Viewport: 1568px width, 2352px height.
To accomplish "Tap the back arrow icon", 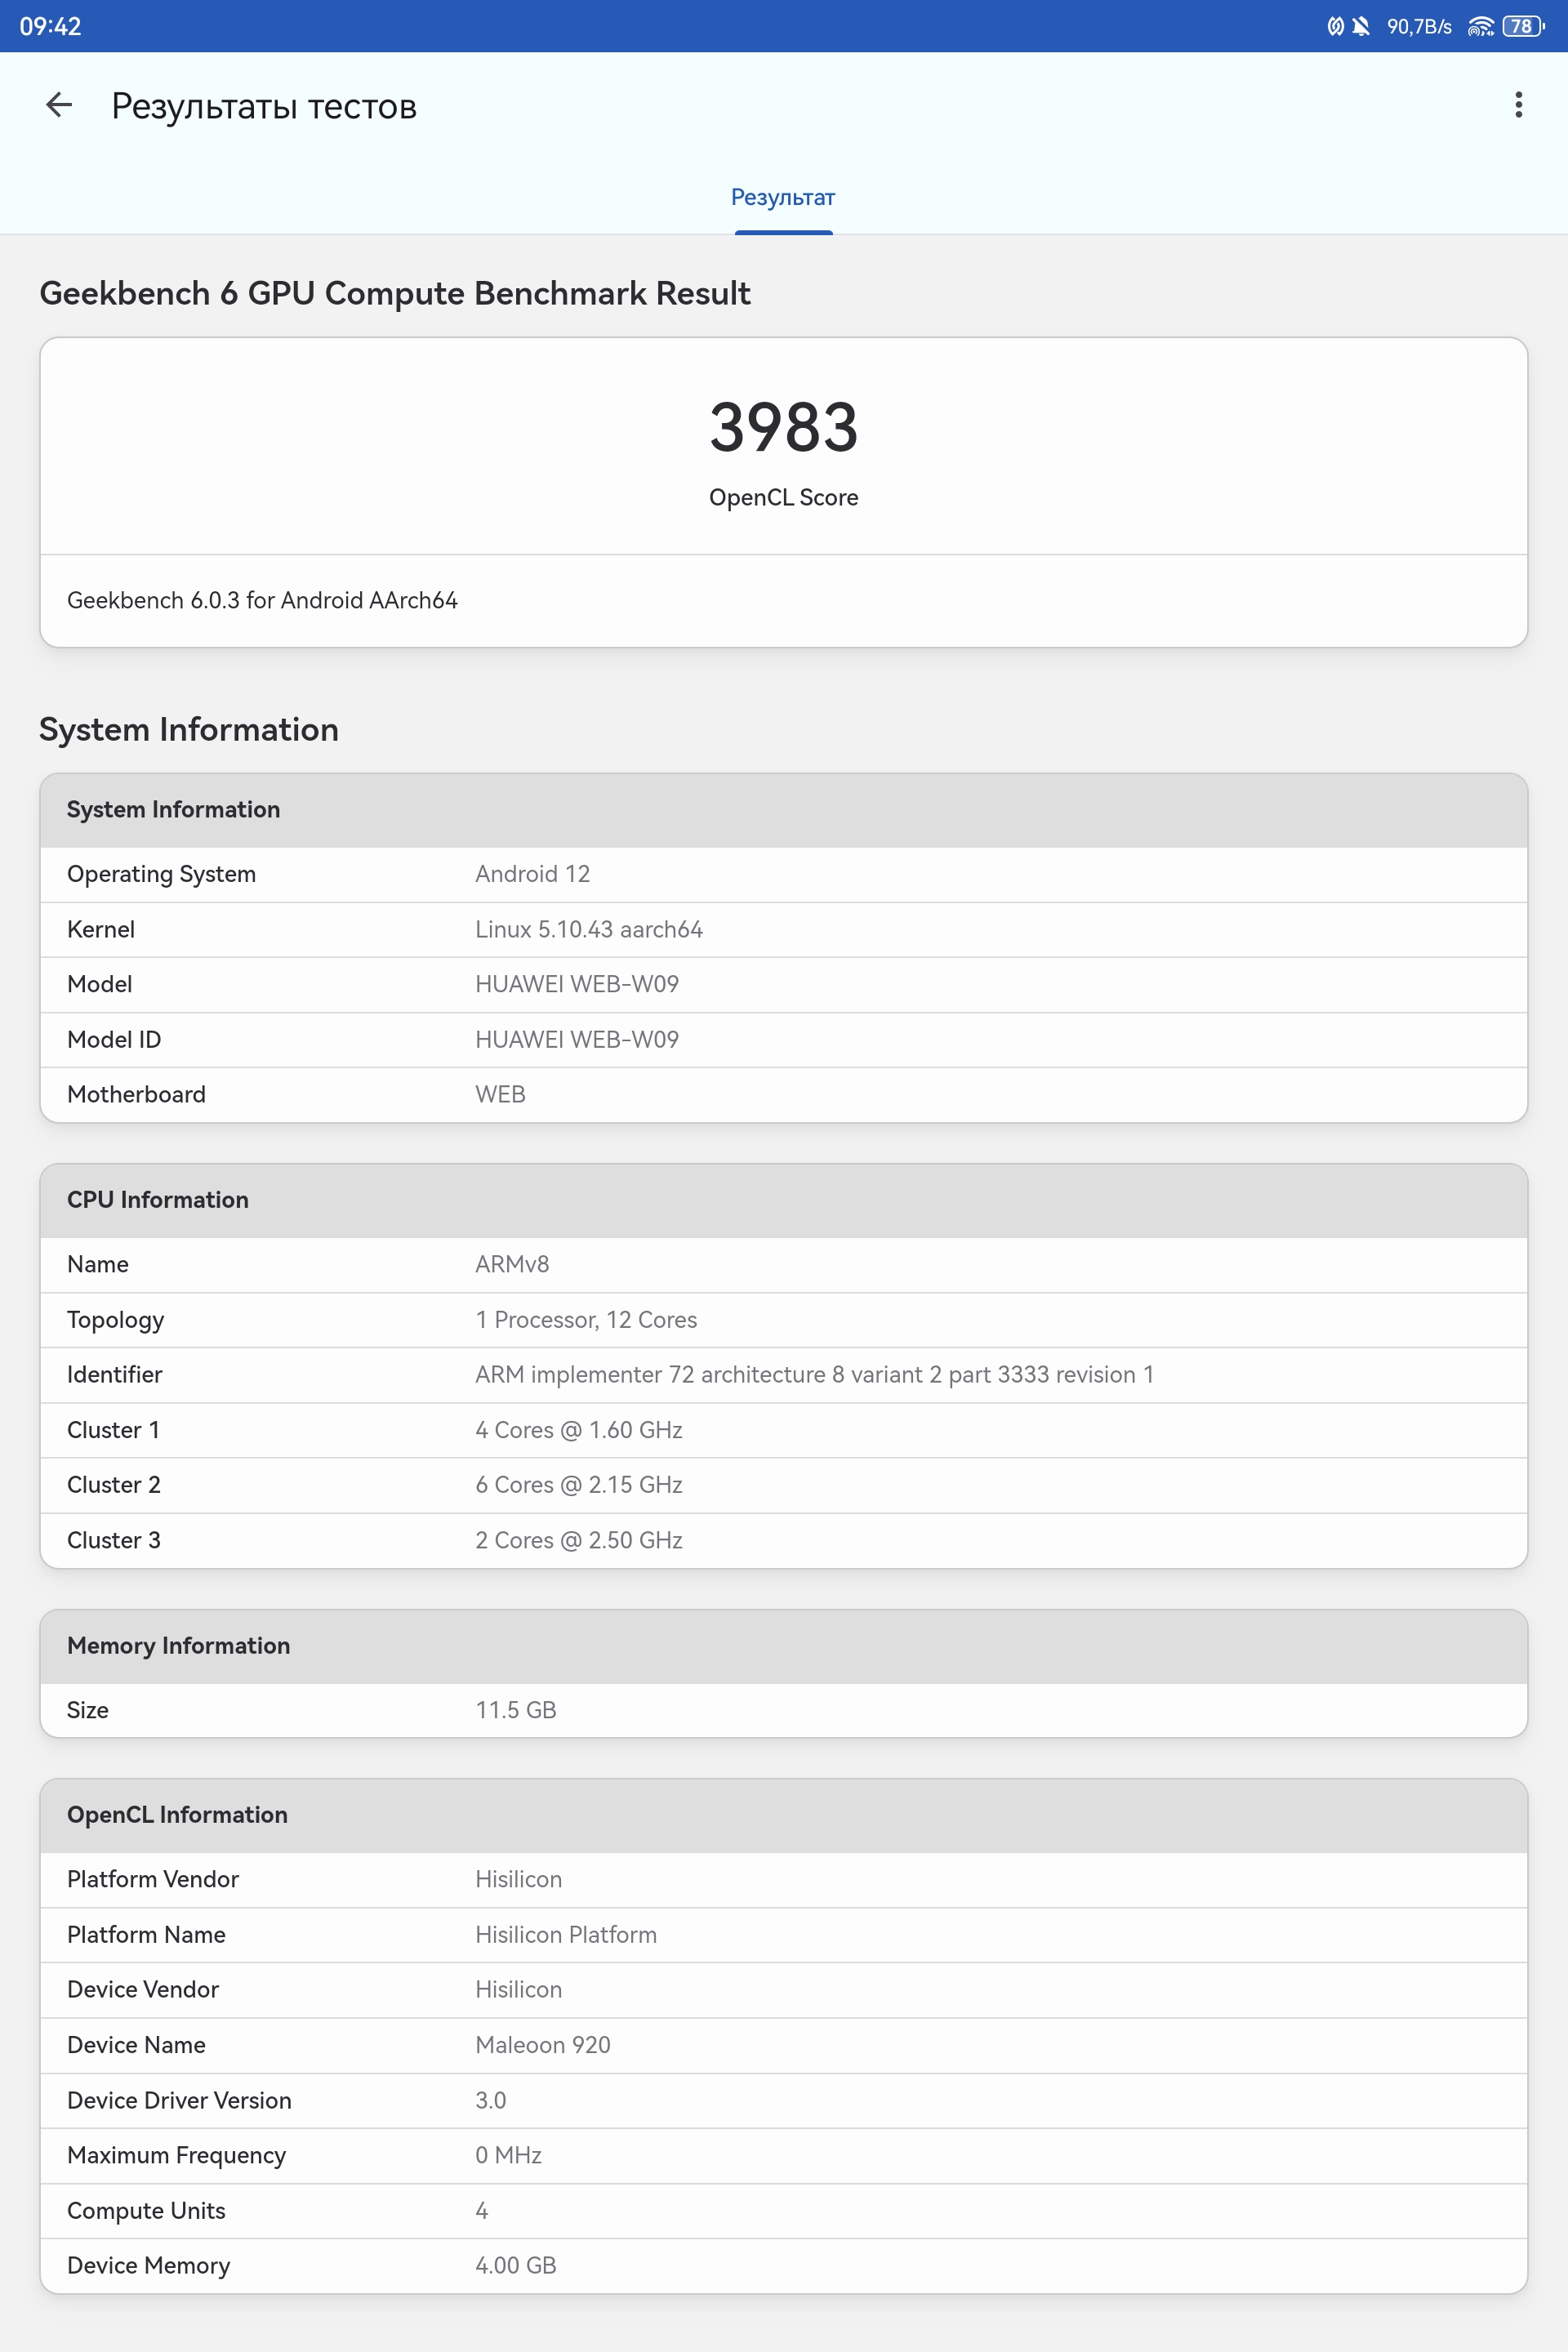I will click(59, 105).
